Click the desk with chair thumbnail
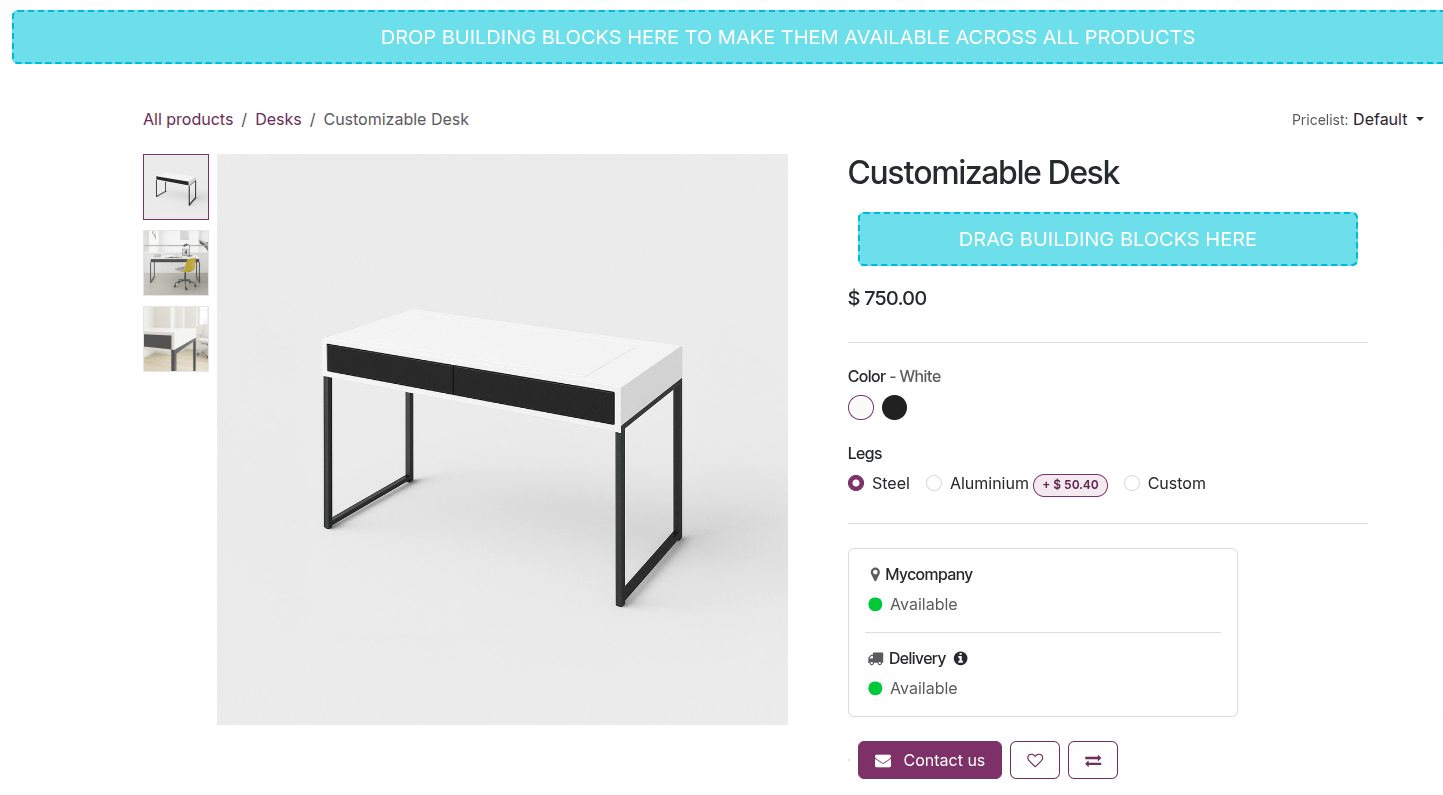 coord(175,263)
